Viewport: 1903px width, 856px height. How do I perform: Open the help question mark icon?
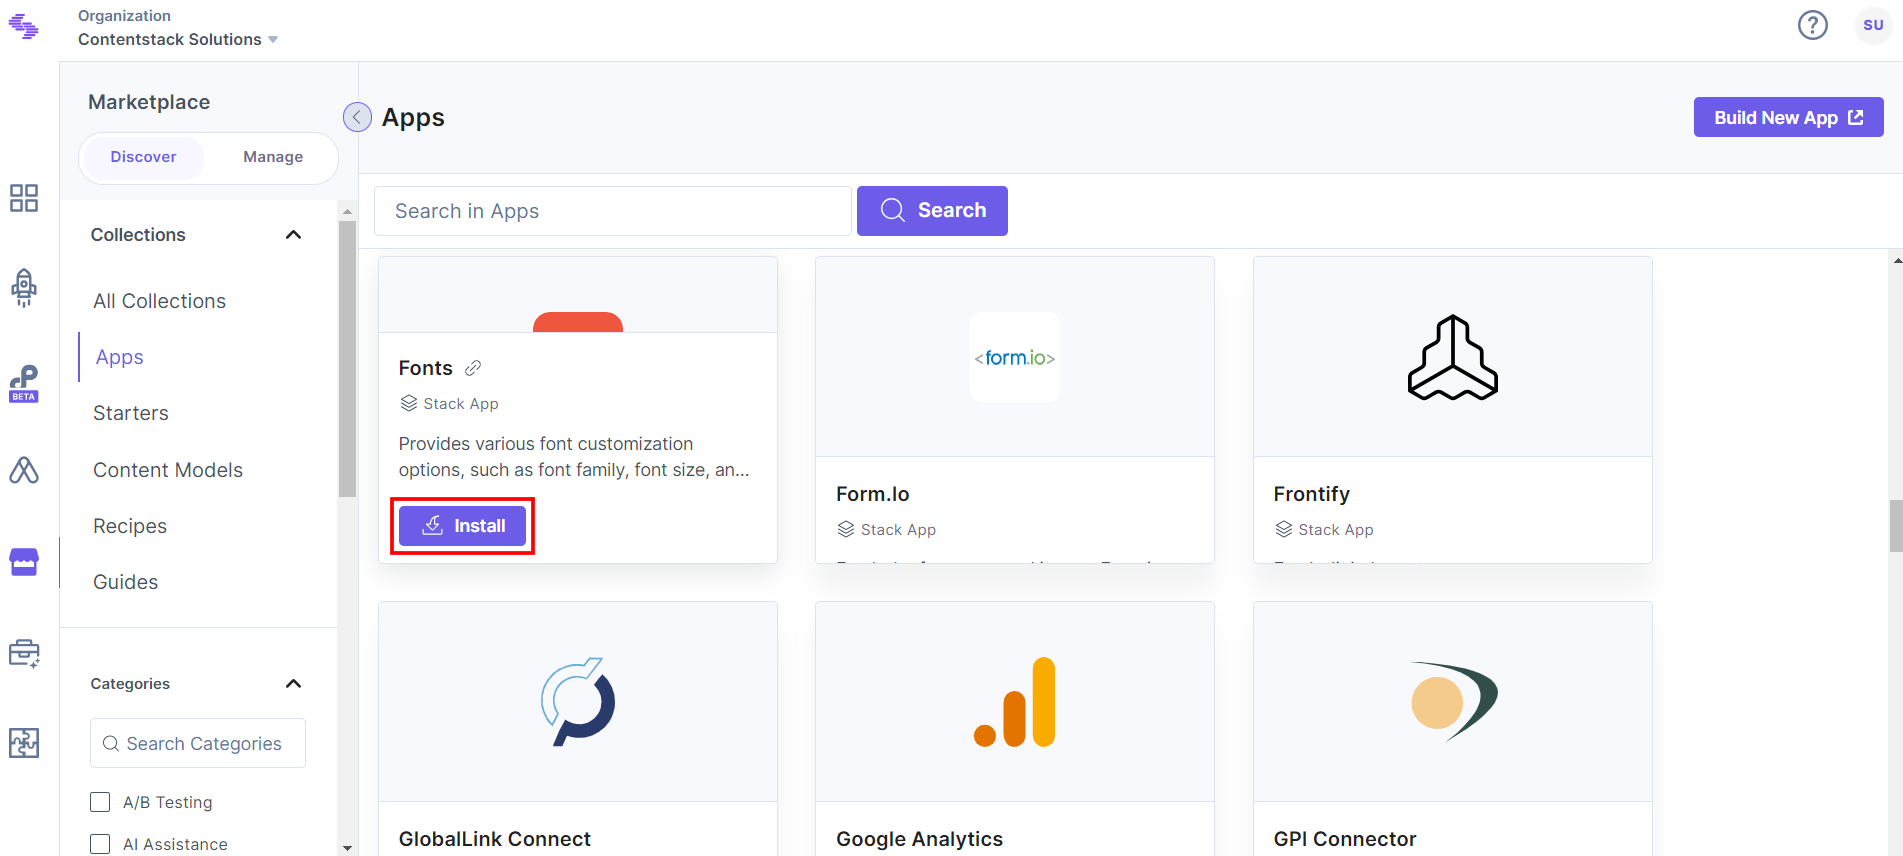1812,25
